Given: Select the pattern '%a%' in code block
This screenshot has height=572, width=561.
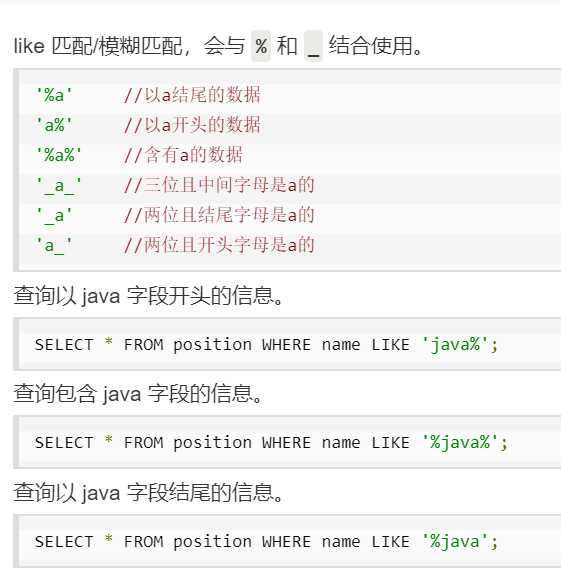Looking at the screenshot, I should pyautogui.click(x=59, y=155).
